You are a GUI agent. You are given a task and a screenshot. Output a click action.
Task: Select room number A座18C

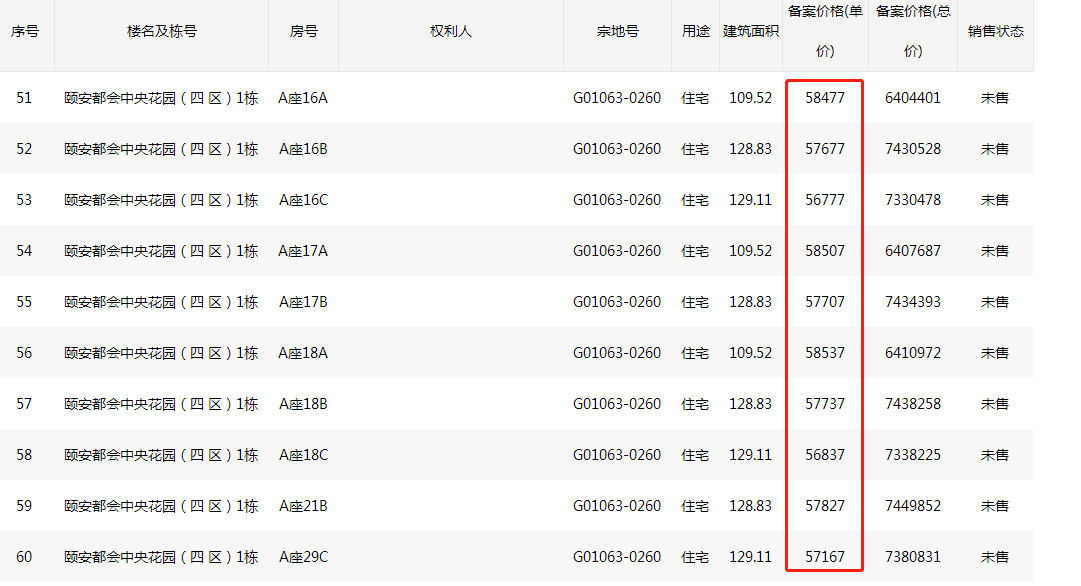pos(303,455)
